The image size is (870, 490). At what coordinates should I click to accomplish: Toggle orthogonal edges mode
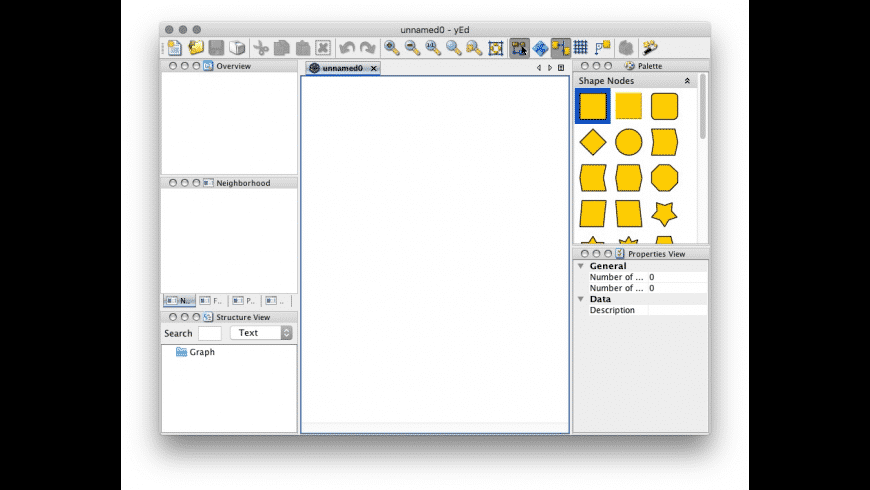point(560,48)
